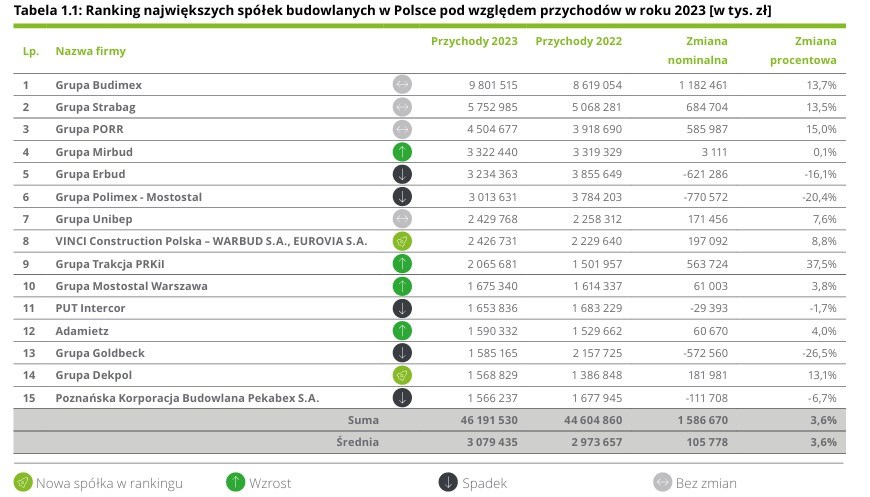870x497 pixels.
Task: Click Dekpol nominal change 181 981
Action: [707, 376]
